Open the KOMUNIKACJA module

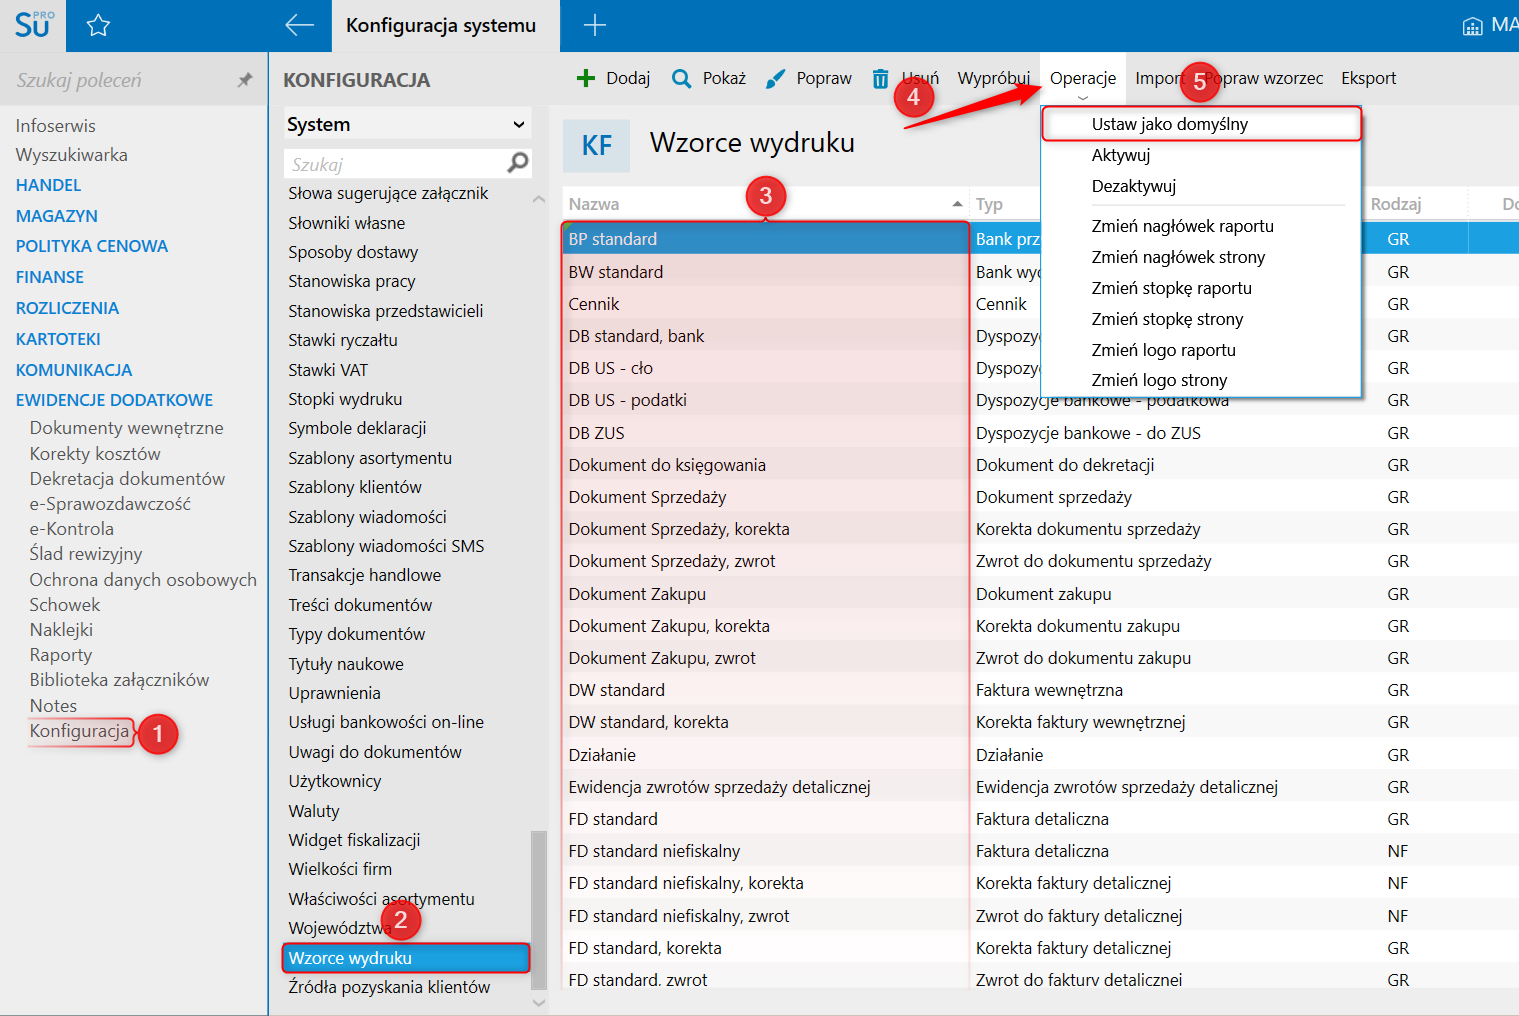click(x=74, y=370)
